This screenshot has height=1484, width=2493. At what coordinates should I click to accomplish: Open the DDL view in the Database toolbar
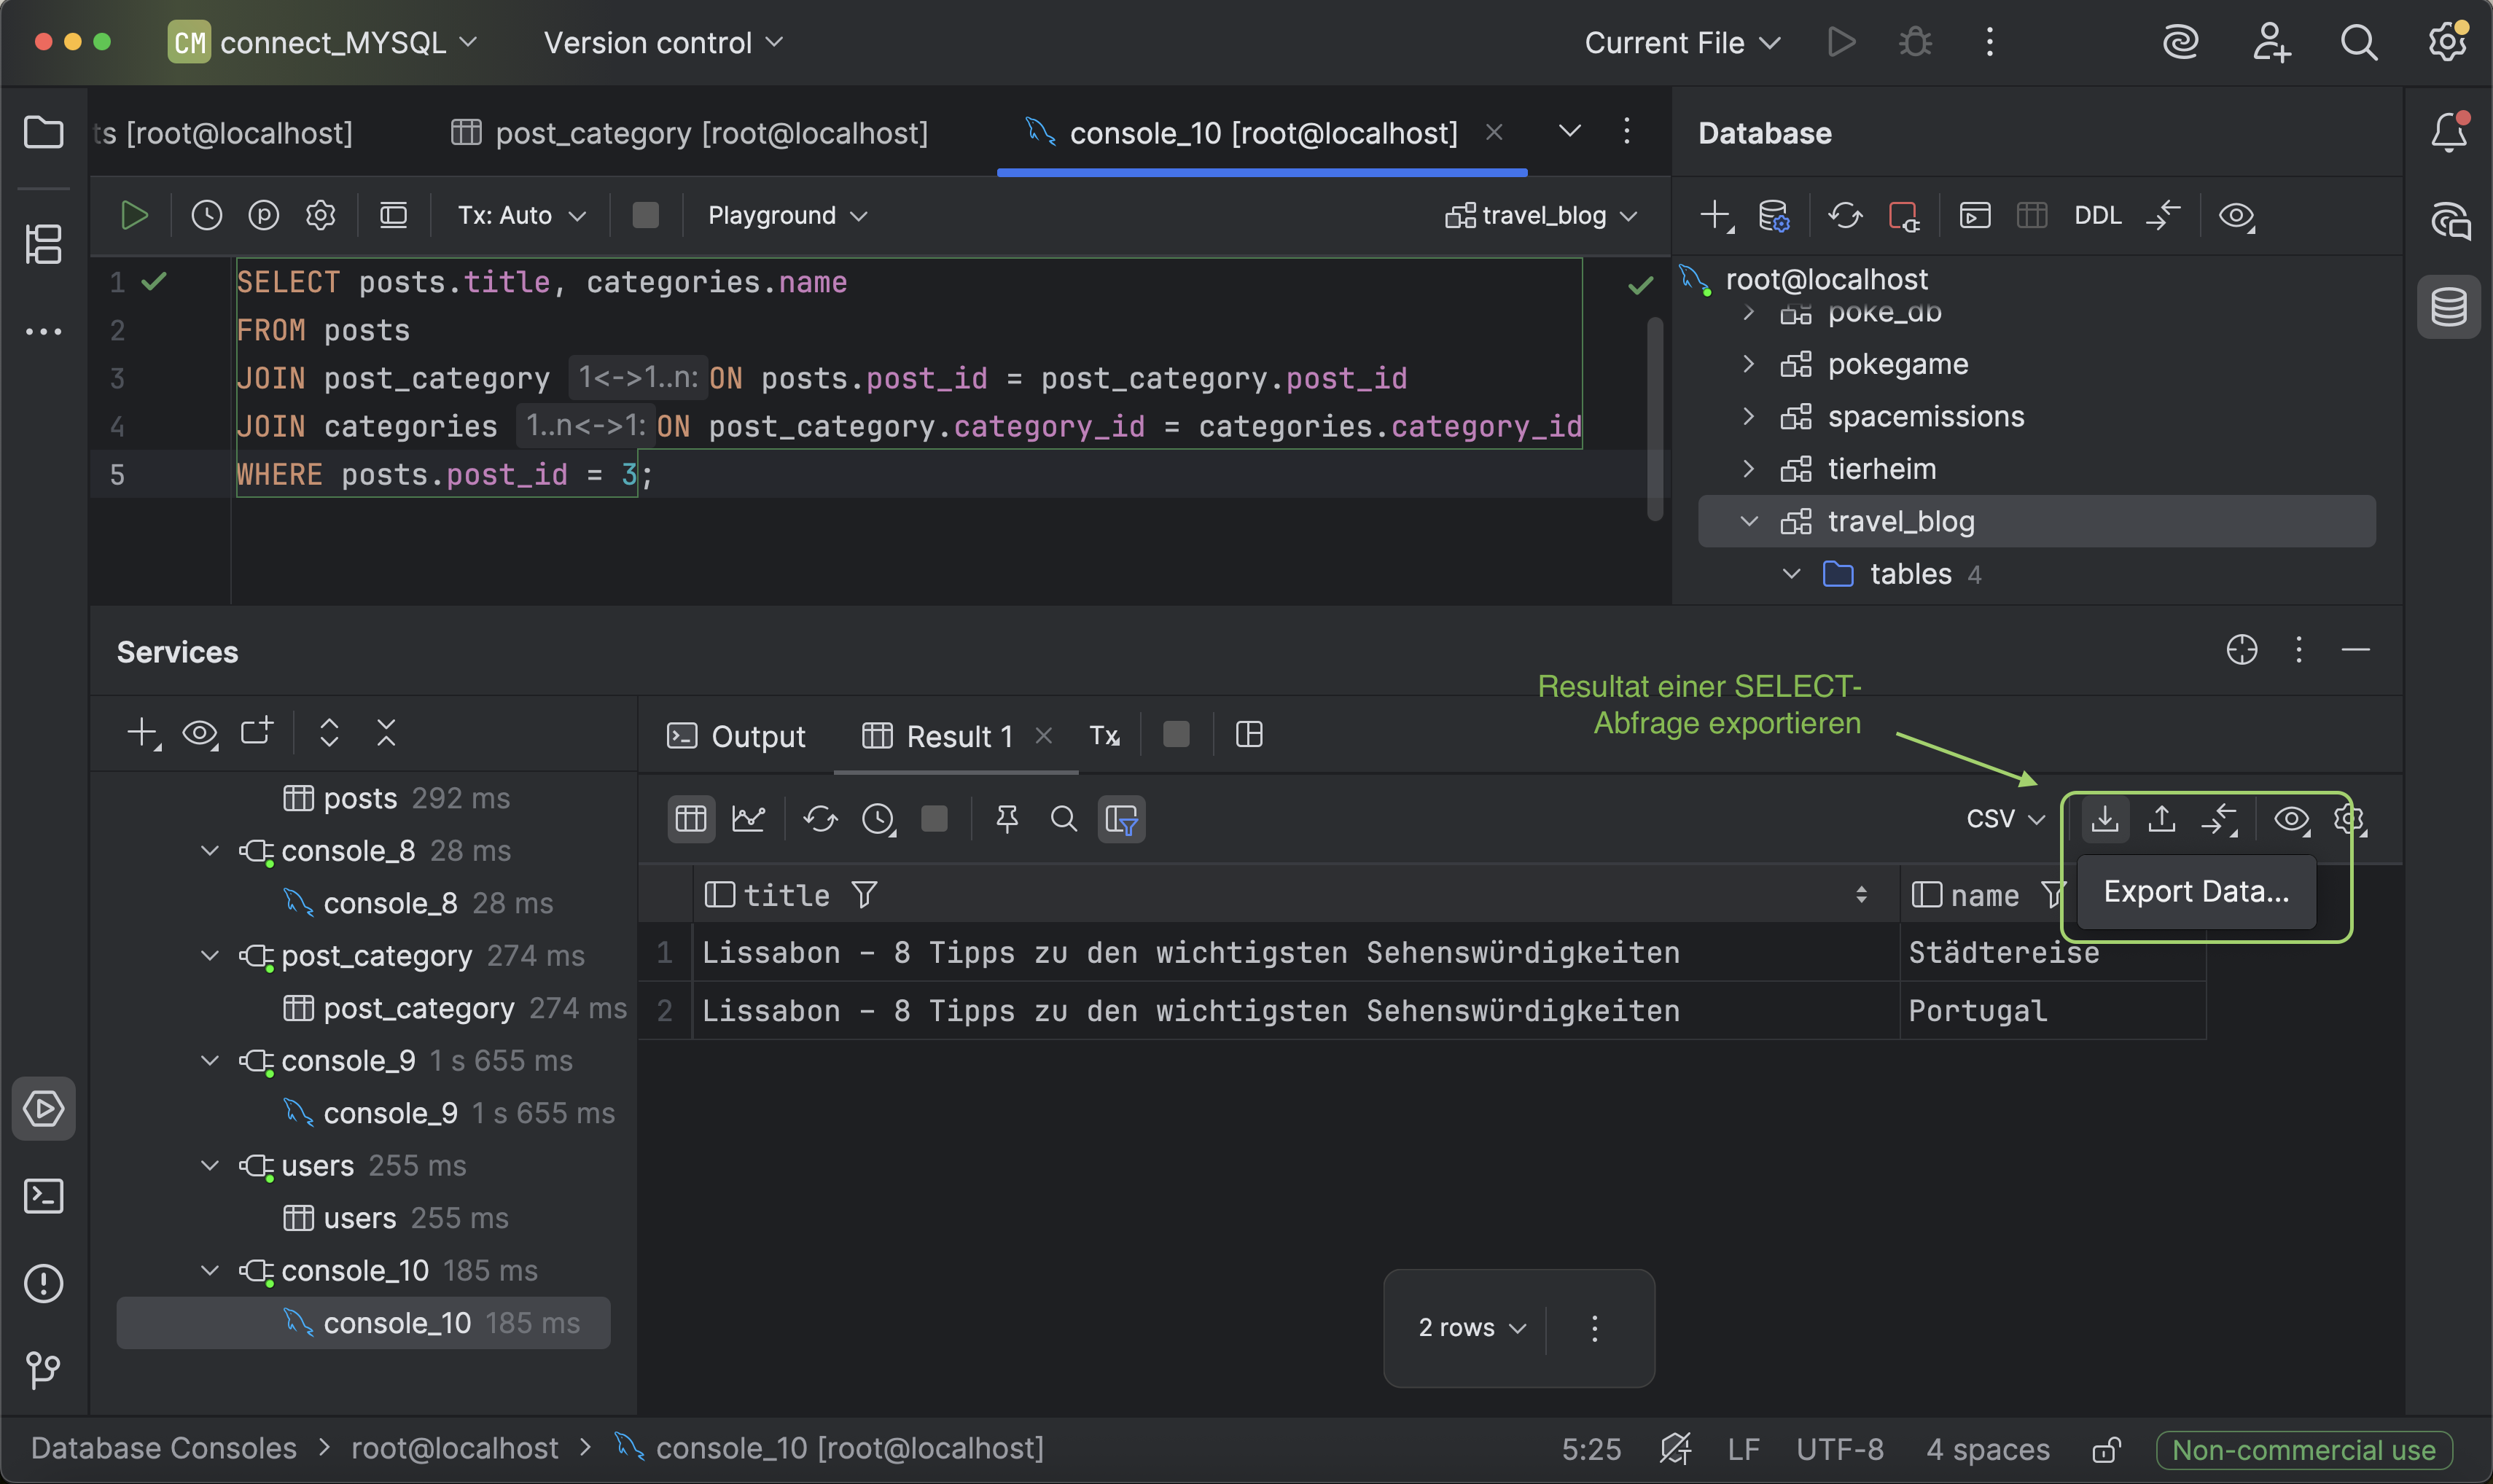click(x=2097, y=215)
